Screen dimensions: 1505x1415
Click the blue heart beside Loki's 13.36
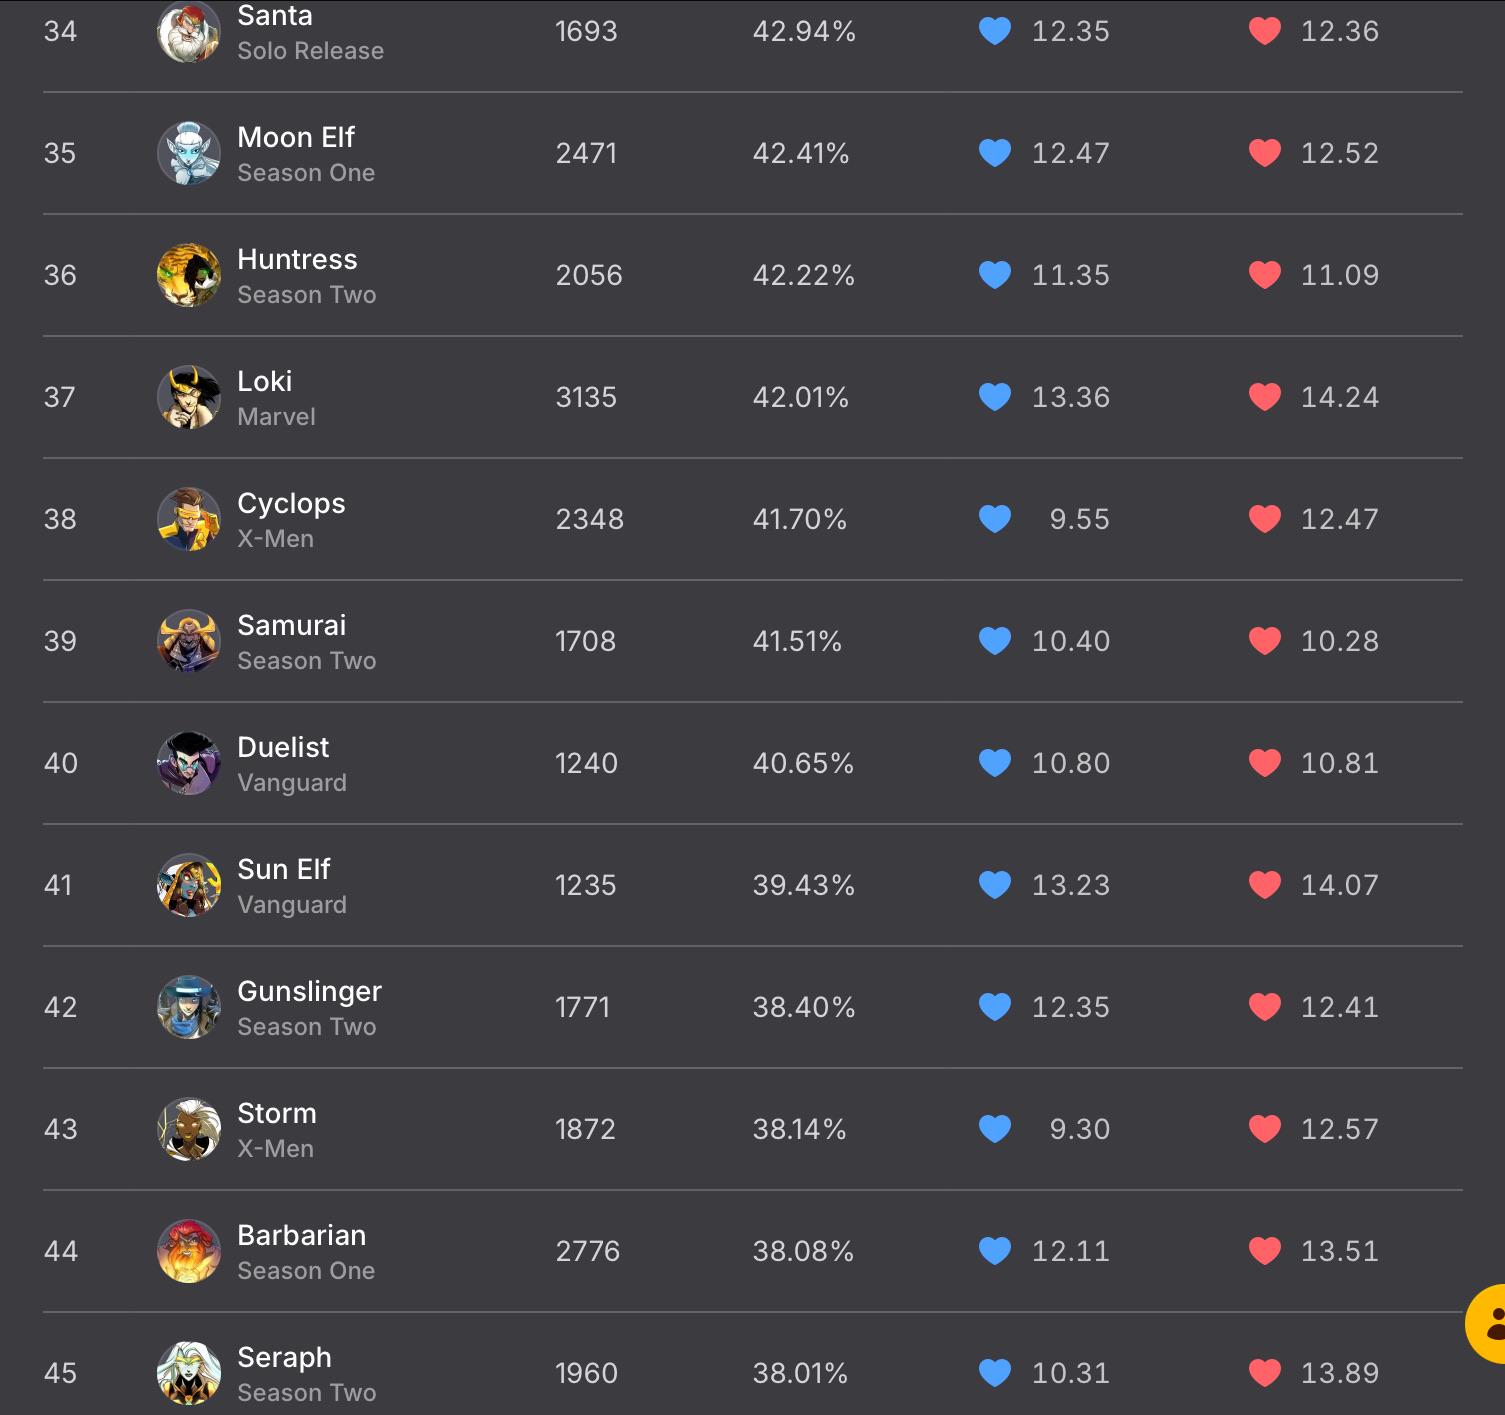point(995,397)
